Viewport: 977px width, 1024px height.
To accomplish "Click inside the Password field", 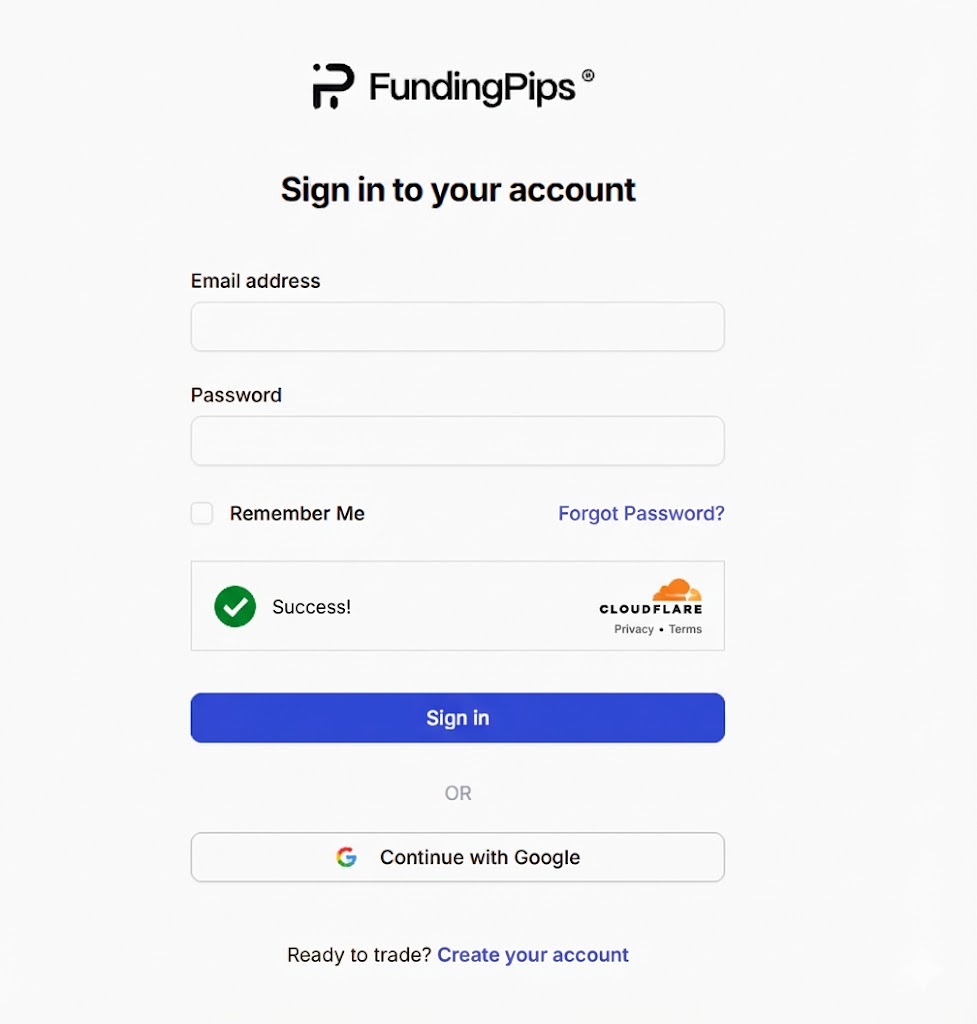I will click(457, 441).
